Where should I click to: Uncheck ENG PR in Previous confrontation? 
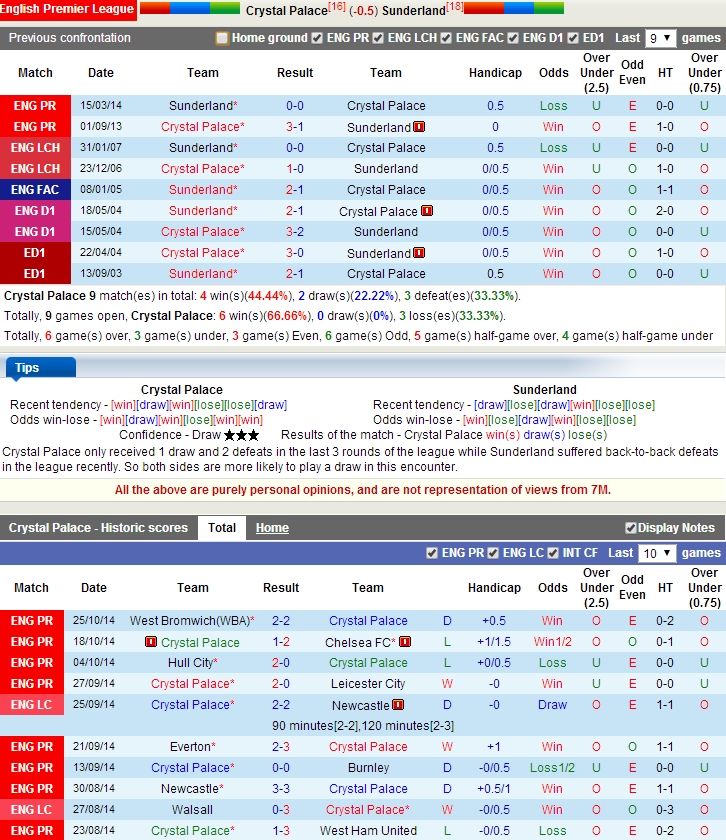coord(317,38)
